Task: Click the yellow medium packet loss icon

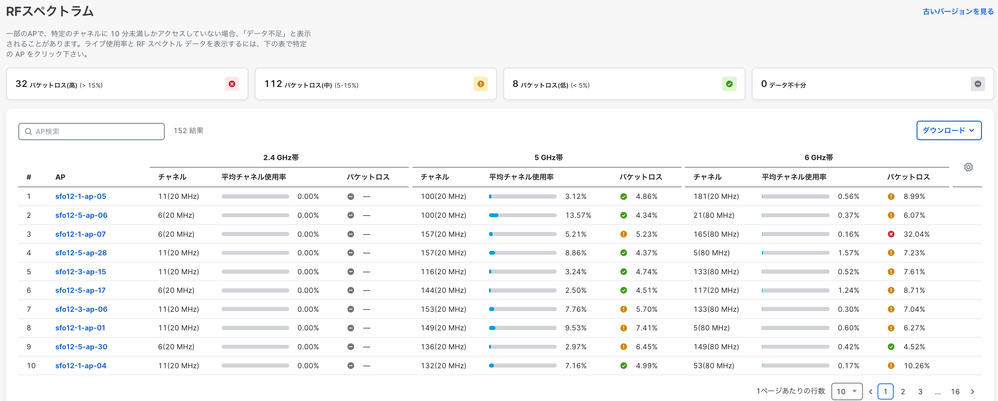Action: 480,84
